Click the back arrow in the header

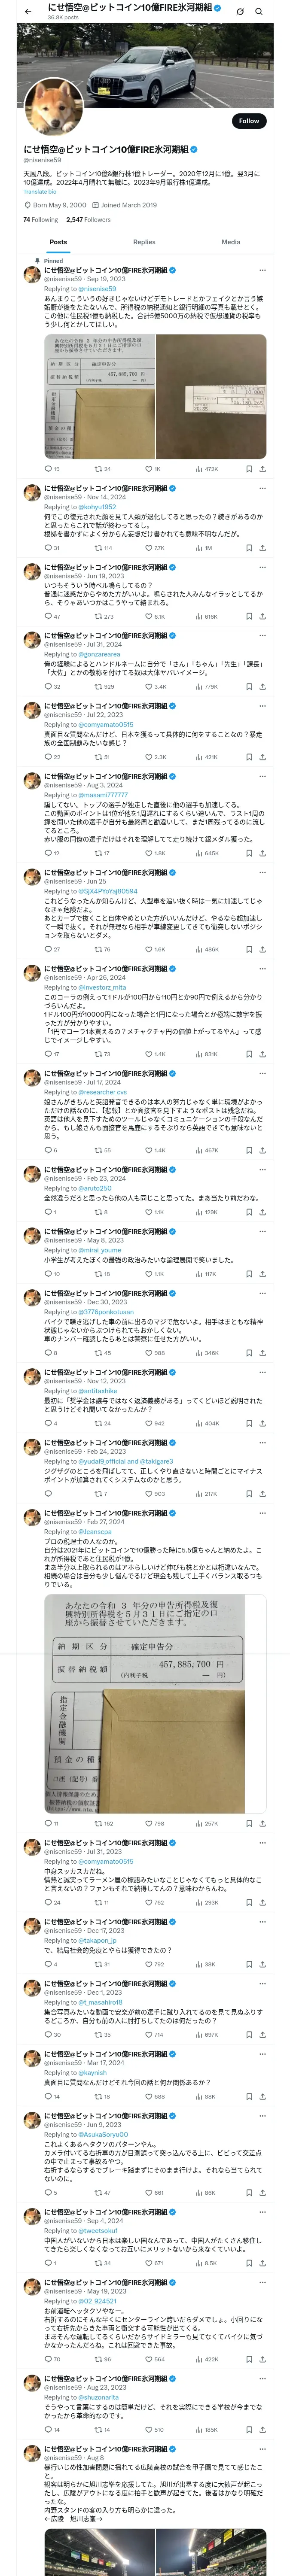pyautogui.click(x=27, y=10)
